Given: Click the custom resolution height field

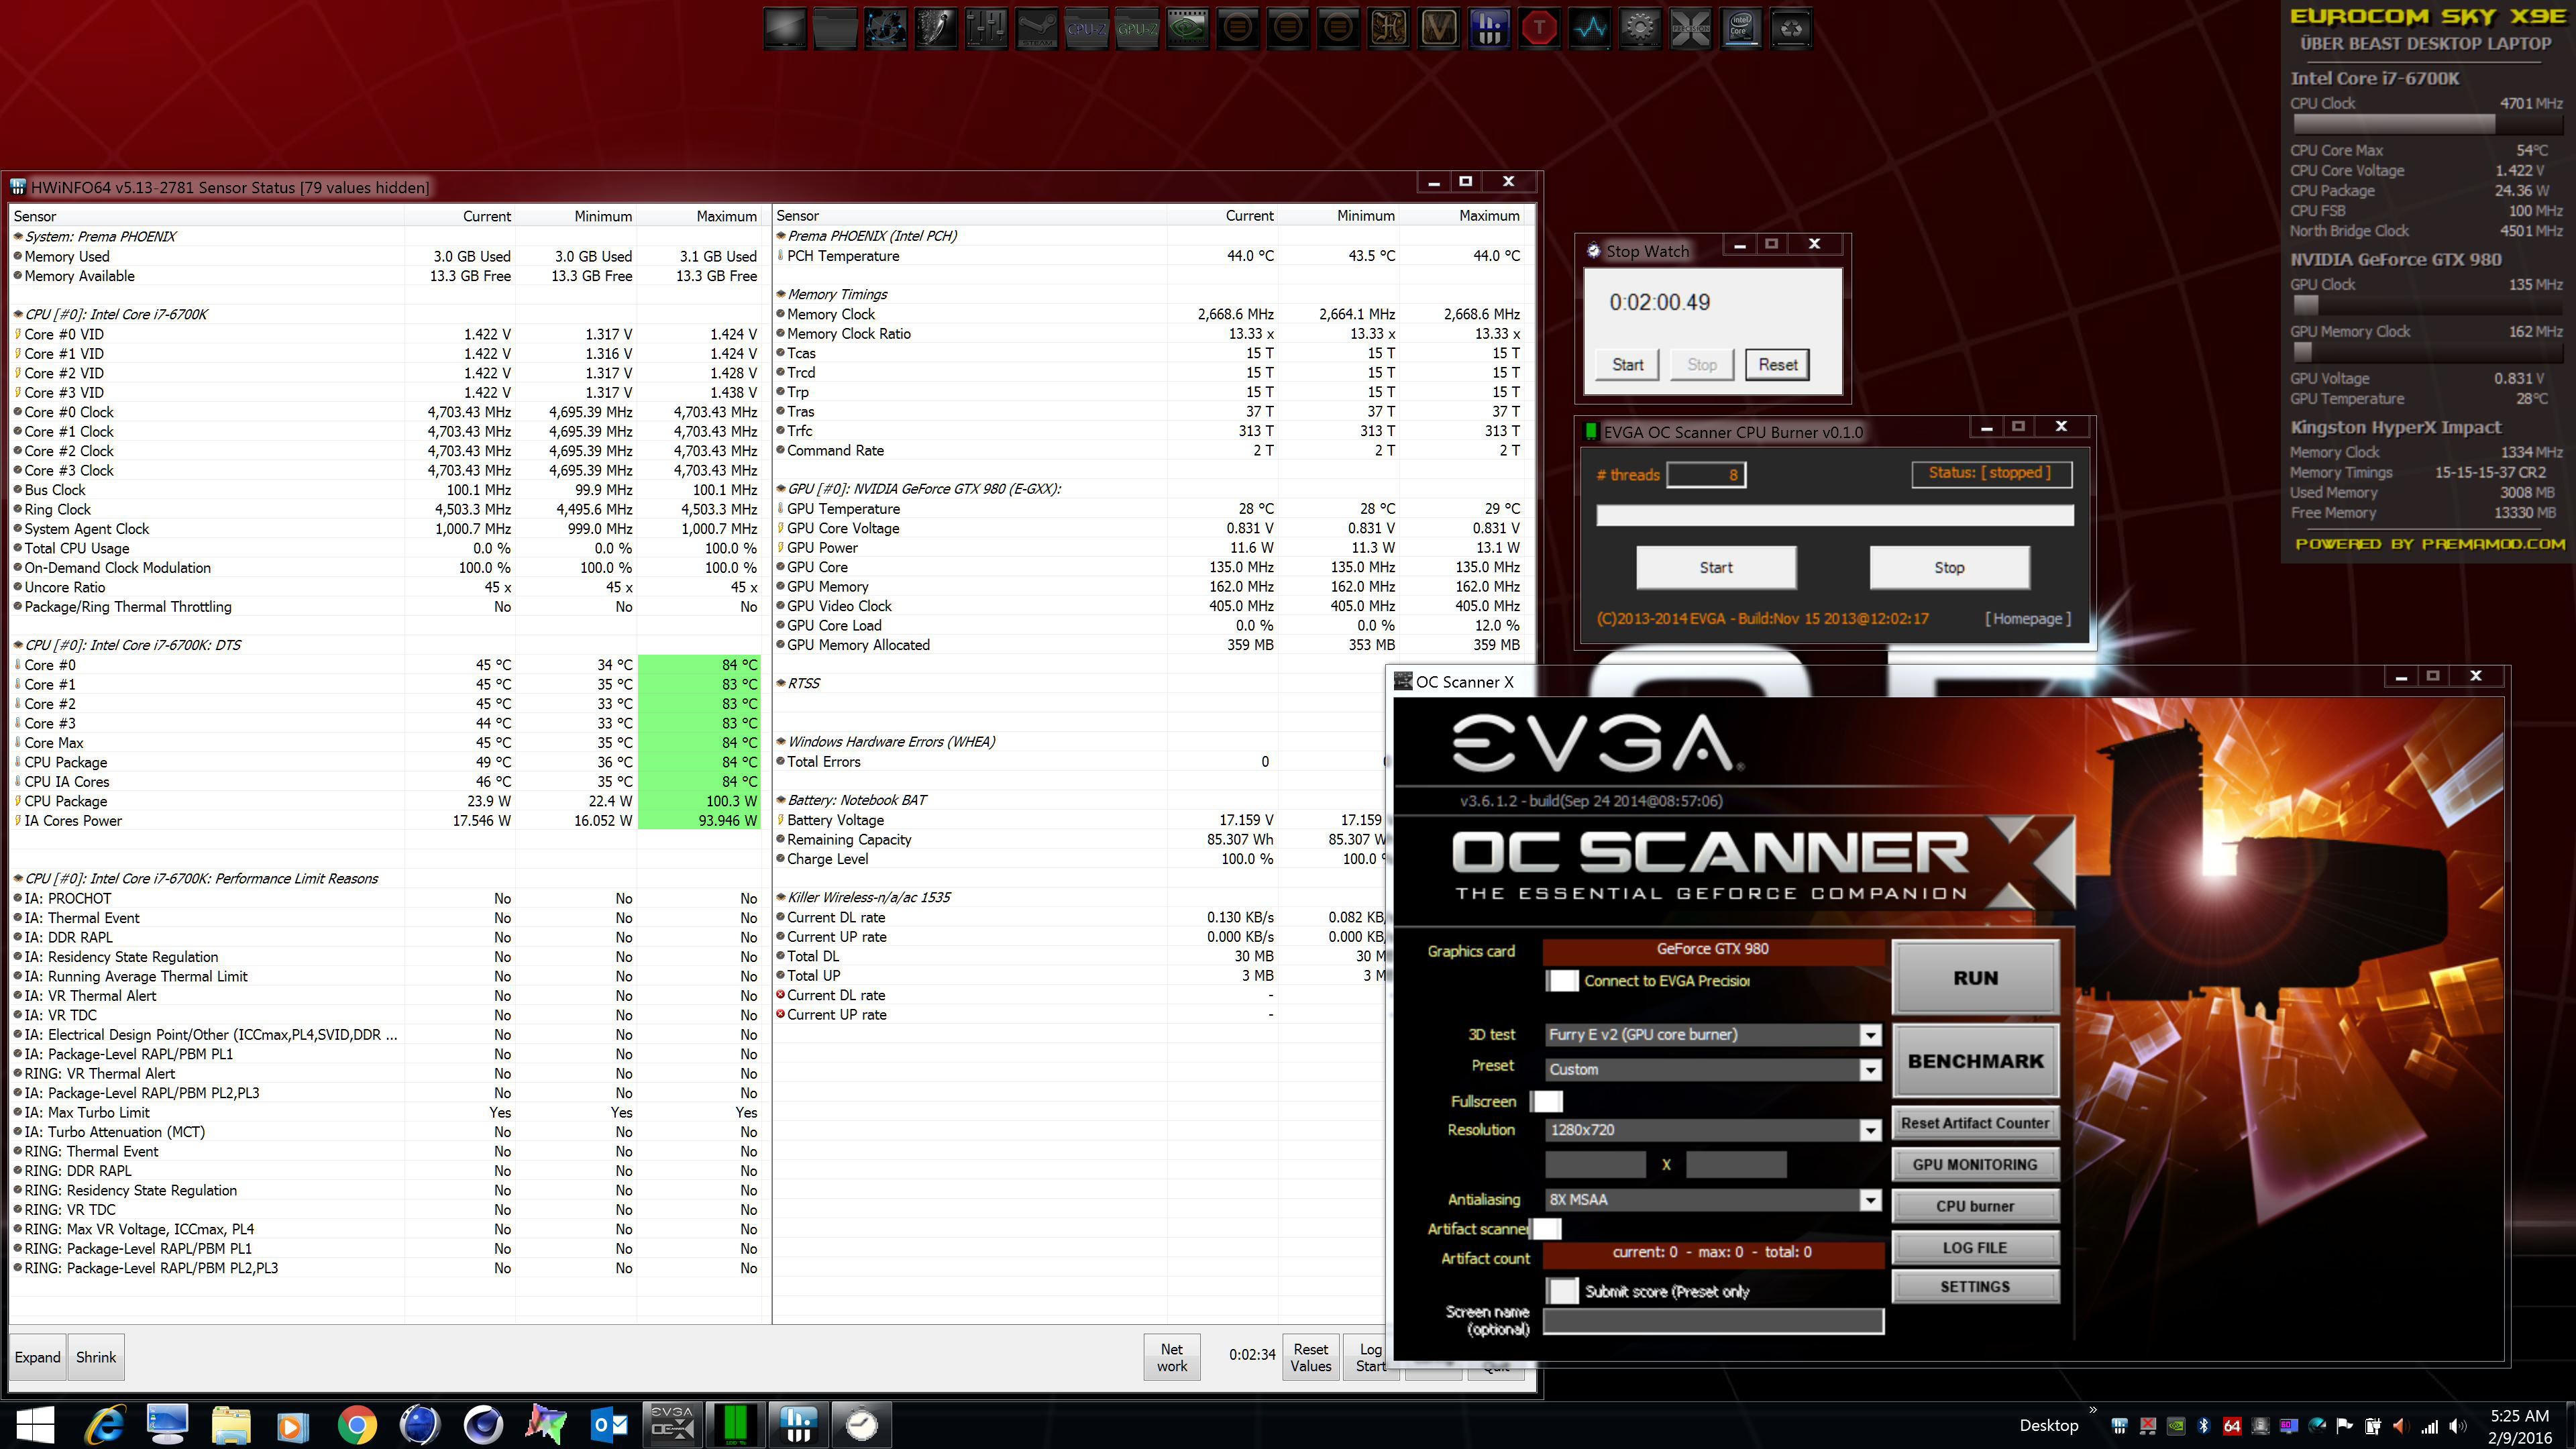Looking at the screenshot, I should 1736,1164.
